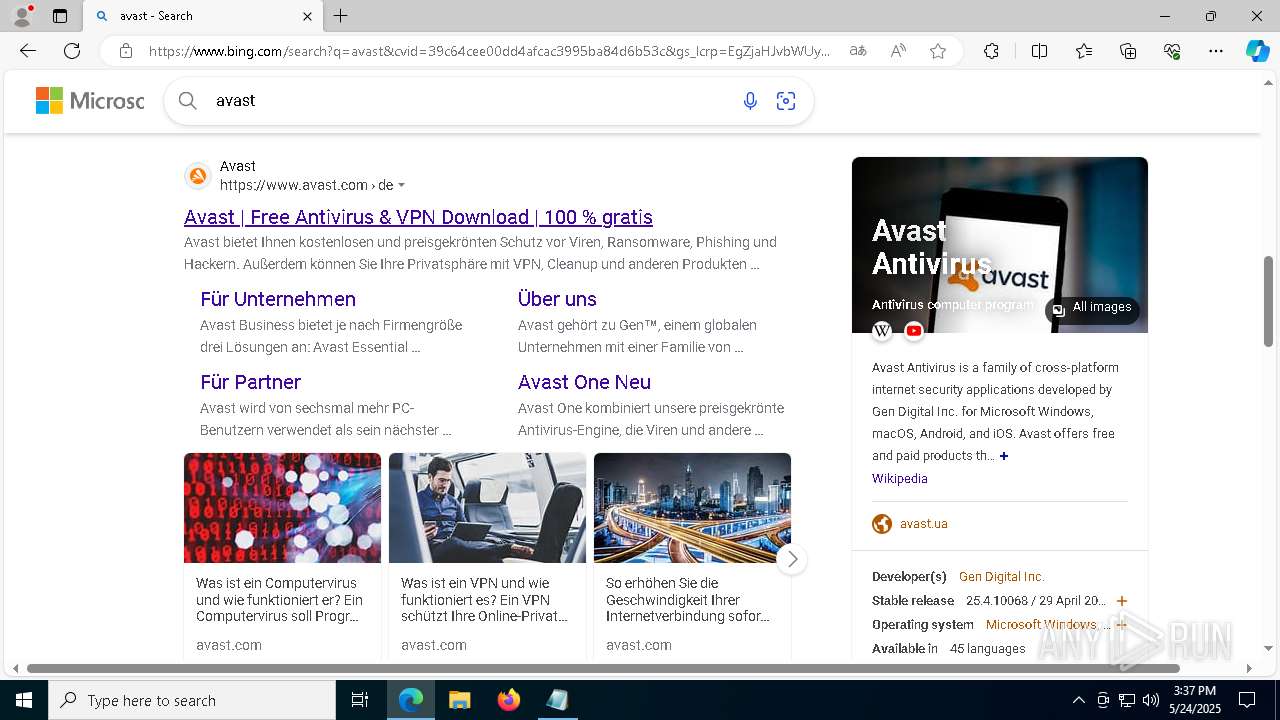Viewport: 1280px width, 720px height.
Task: Open the Avast One Neu sitelink
Action: pos(584,382)
